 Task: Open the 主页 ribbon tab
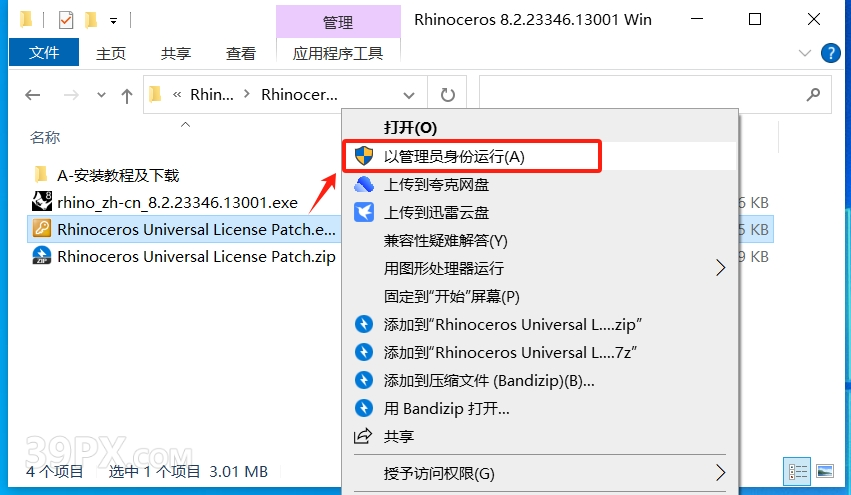pyautogui.click(x=111, y=53)
